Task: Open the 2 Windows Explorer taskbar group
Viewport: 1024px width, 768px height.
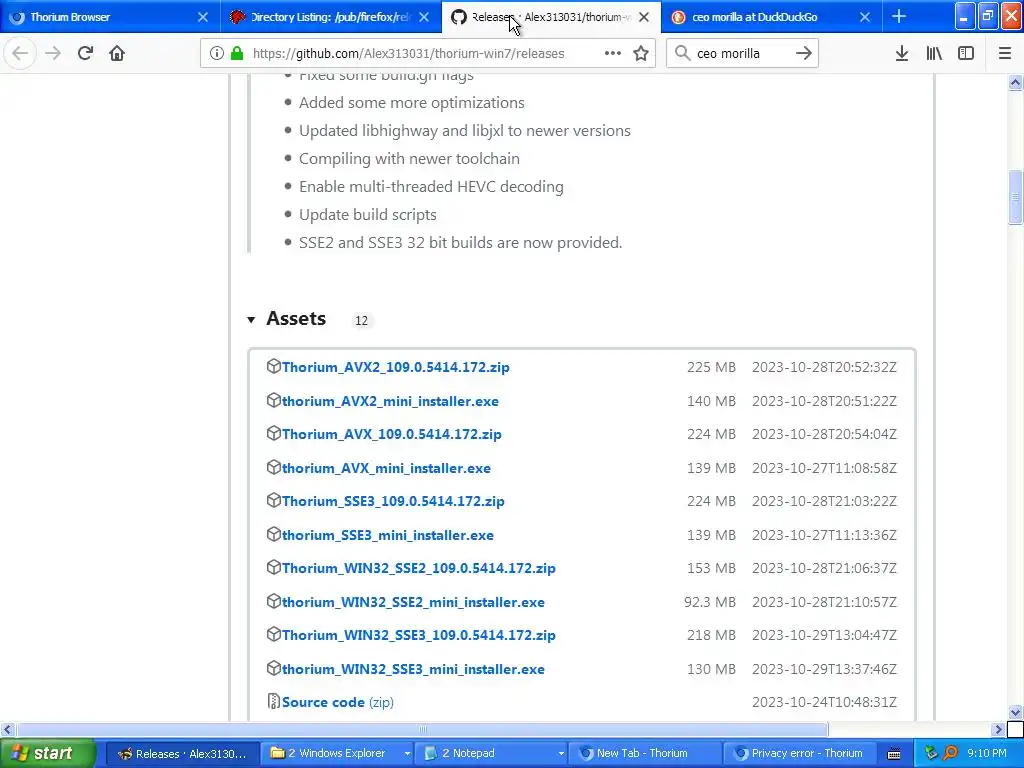Action: pyautogui.click(x=336, y=754)
